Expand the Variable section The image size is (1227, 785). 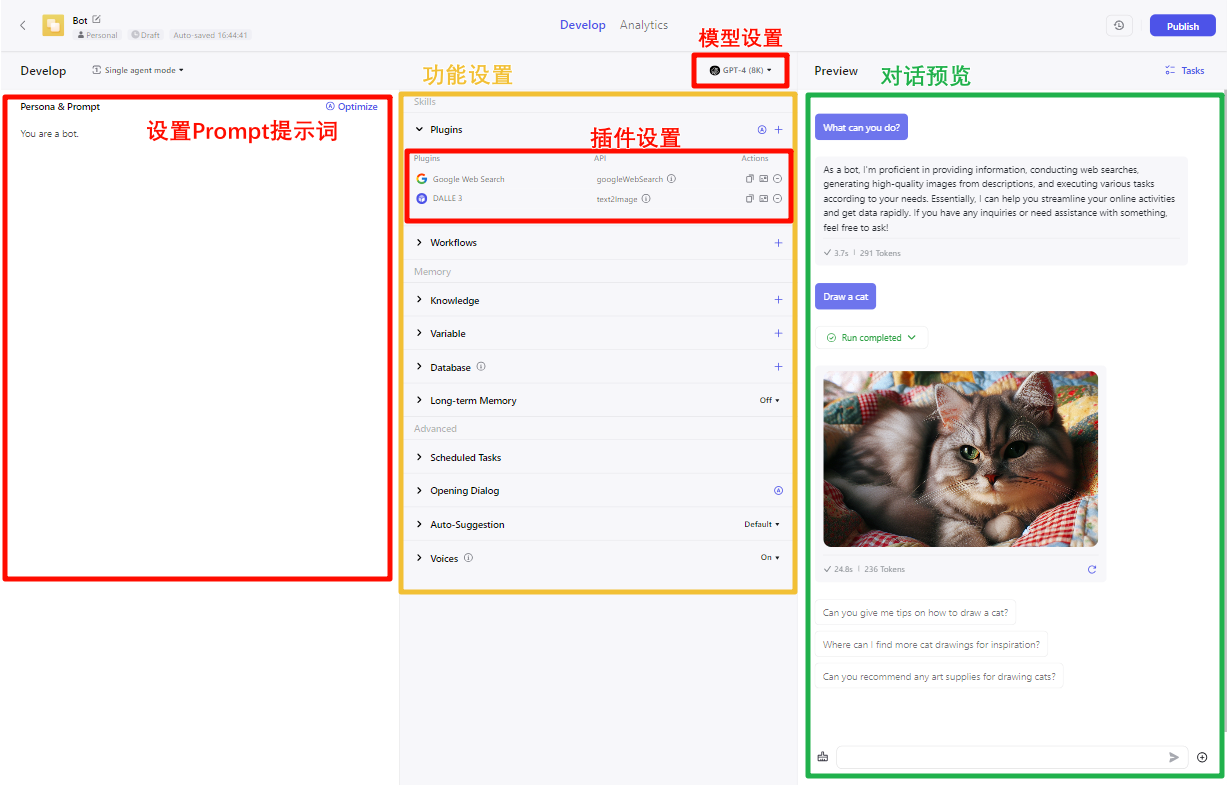(x=420, y=333)
